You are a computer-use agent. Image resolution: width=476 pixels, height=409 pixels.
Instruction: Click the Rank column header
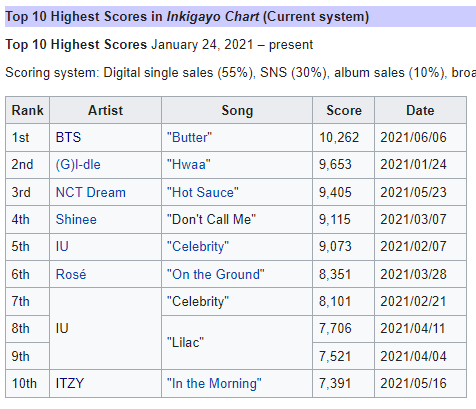(x=28, y=110)
